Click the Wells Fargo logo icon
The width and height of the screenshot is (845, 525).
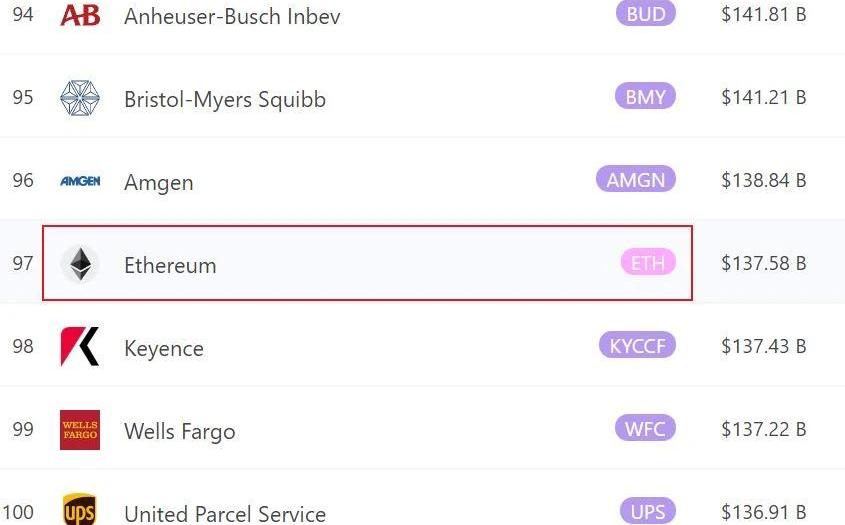[80, 430]
